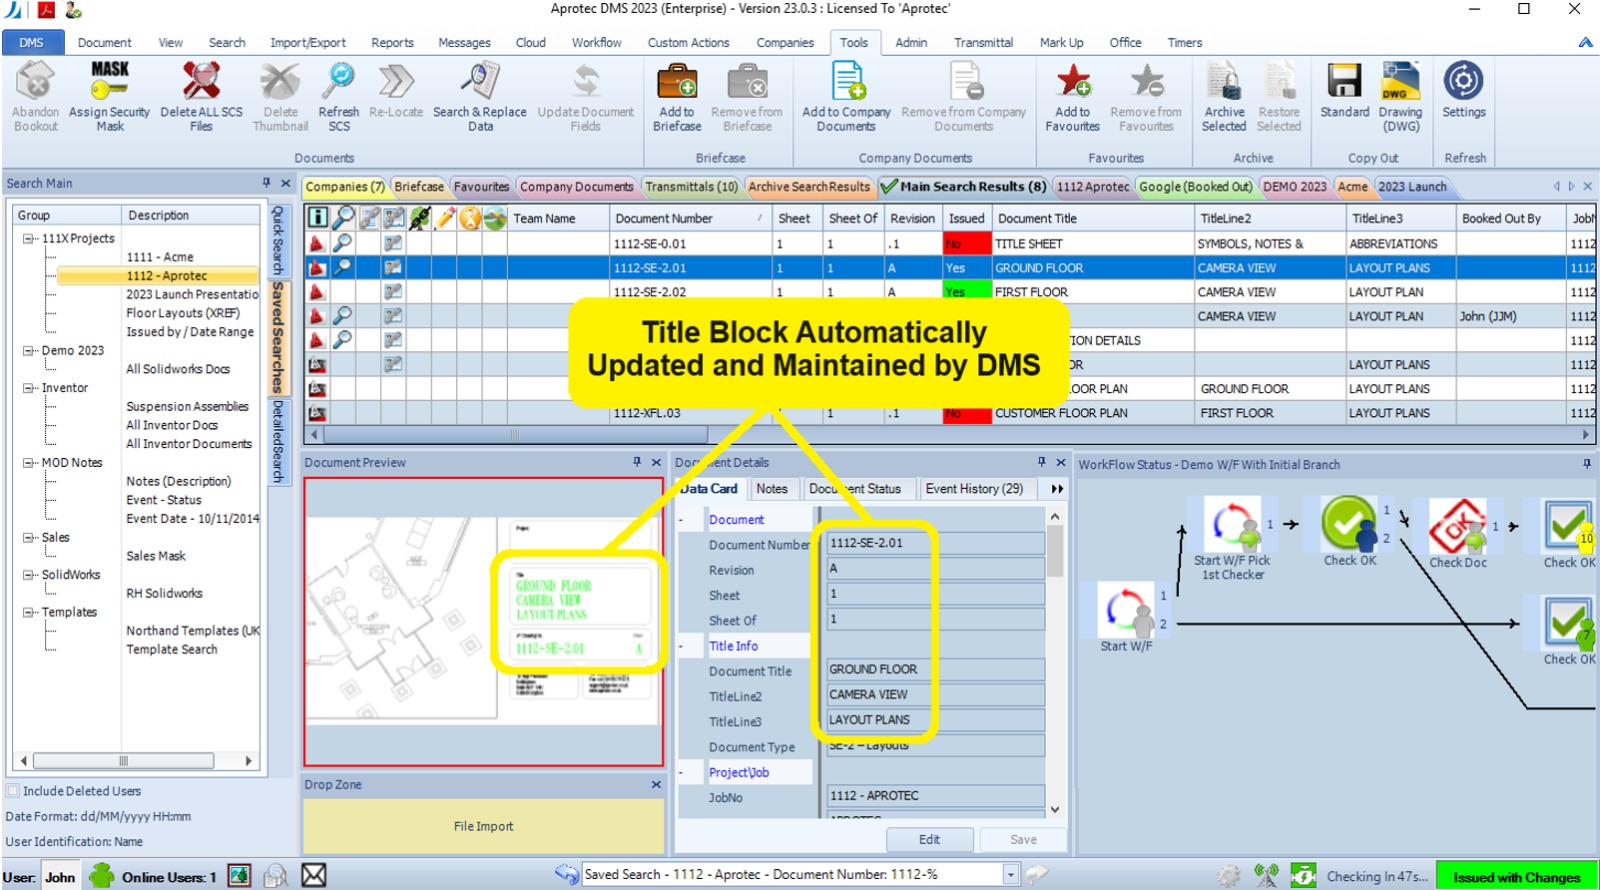Click back arrow beside Saved Search box
1600x890 pixels.
567,874
